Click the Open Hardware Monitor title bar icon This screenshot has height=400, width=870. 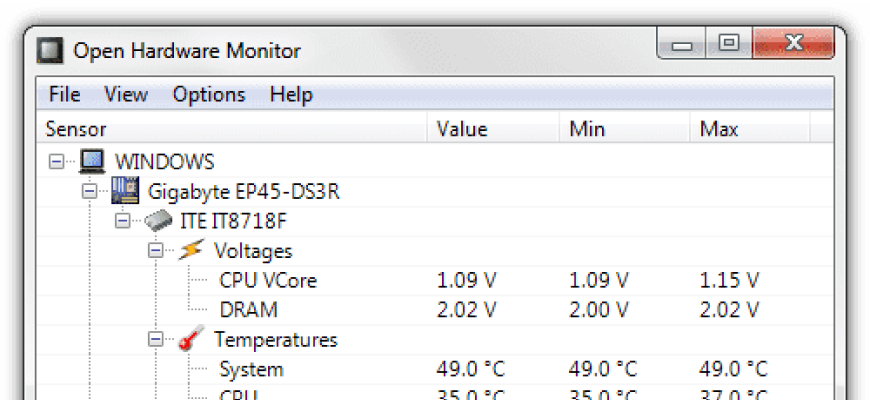click(50, 51)
